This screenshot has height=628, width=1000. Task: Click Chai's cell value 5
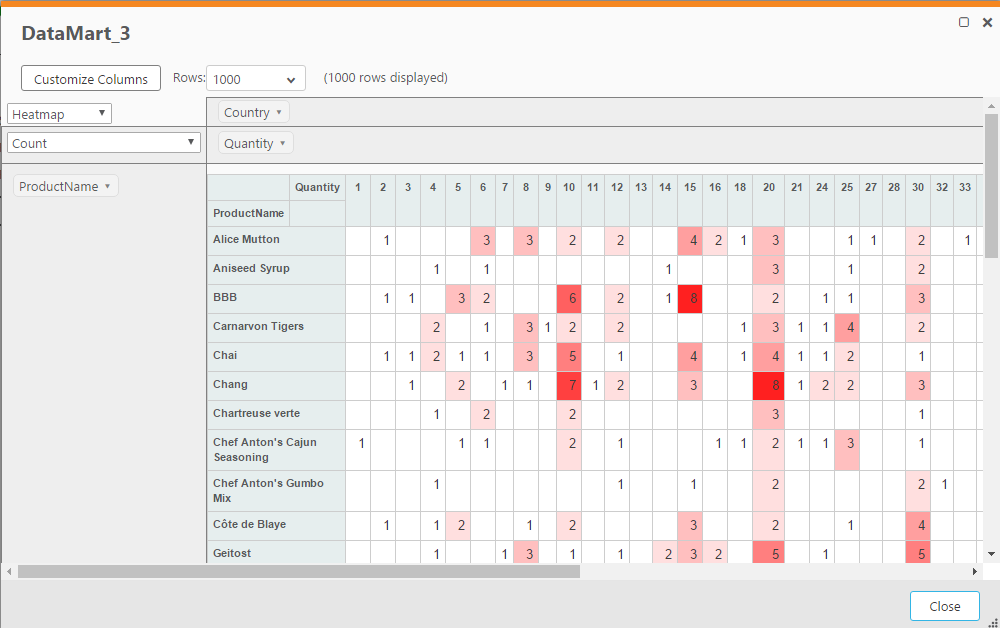click(569, 356)
